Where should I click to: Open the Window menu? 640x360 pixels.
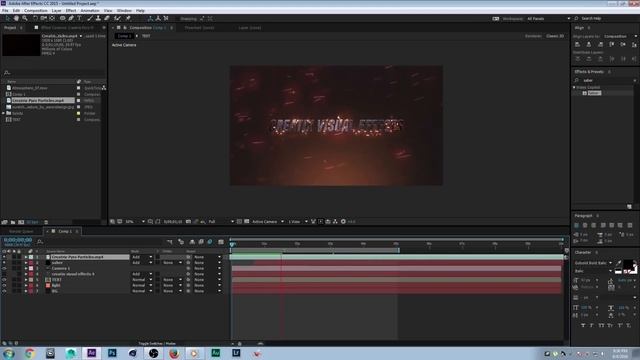point(124,11)
